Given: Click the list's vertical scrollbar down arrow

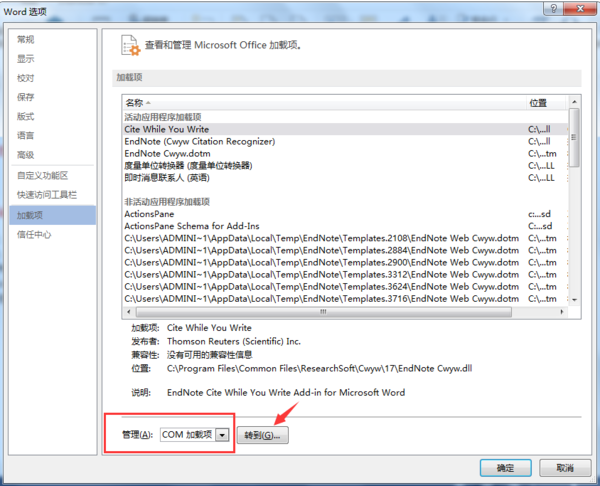Looking at the screenshot, I should (574, 300).
